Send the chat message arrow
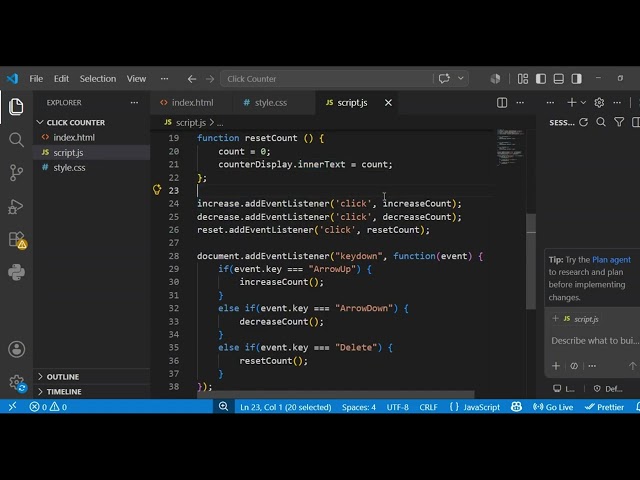 [x=632, y=366]
